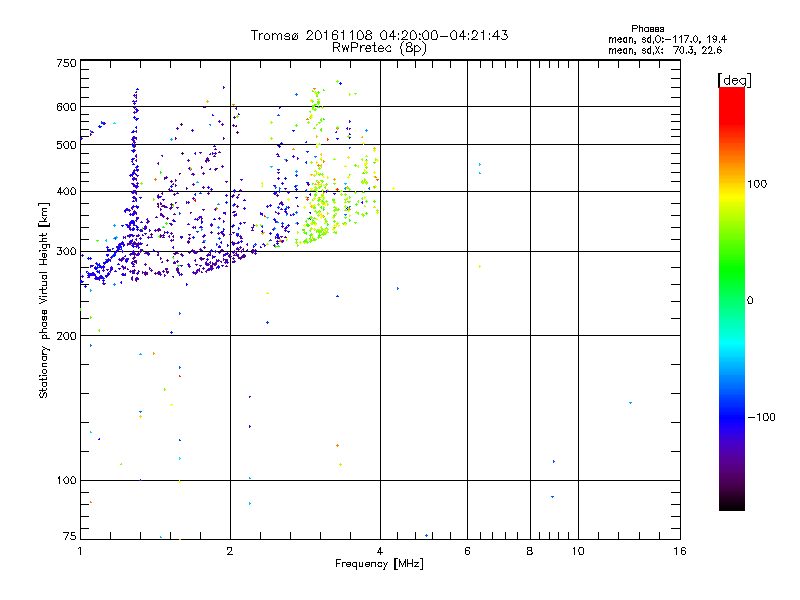800x600 pixels.
Task: Click the 'RwPretec (8p)' subtitle
Action: point(379,48)
